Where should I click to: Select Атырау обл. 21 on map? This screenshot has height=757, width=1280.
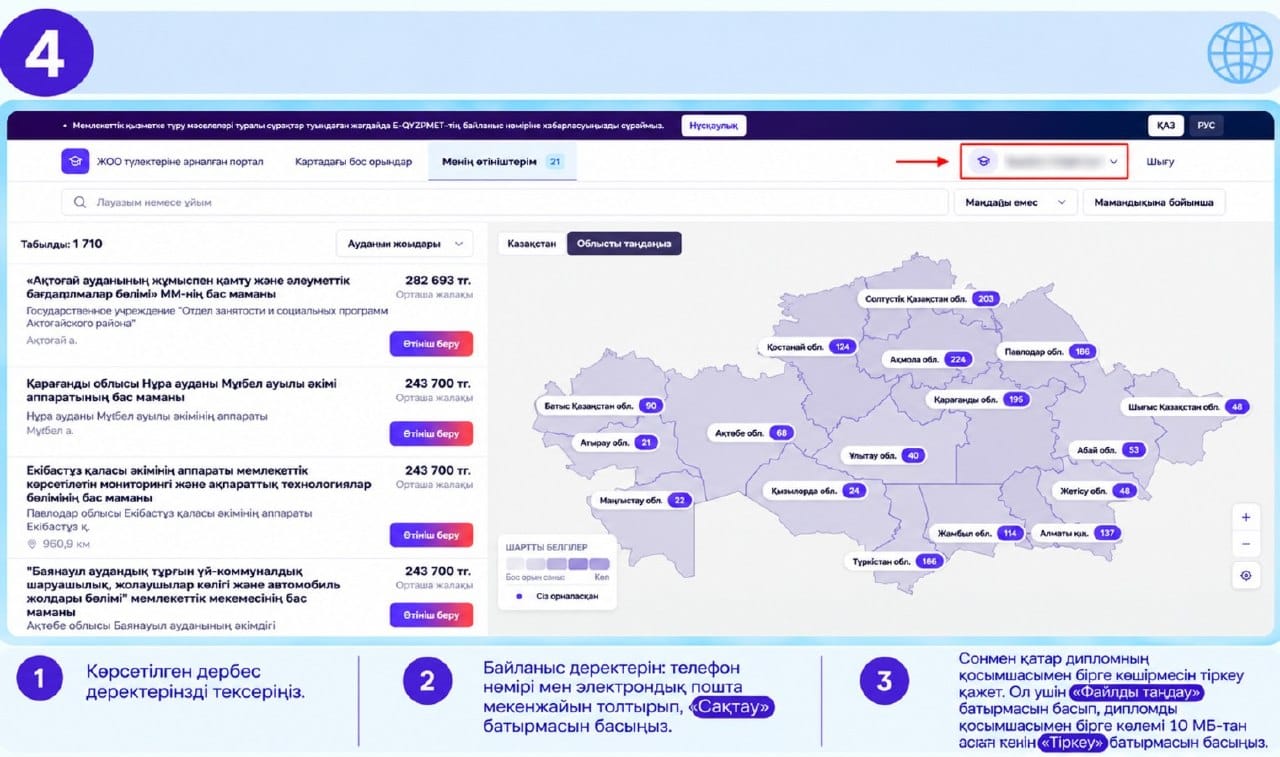tap(617, 442)
